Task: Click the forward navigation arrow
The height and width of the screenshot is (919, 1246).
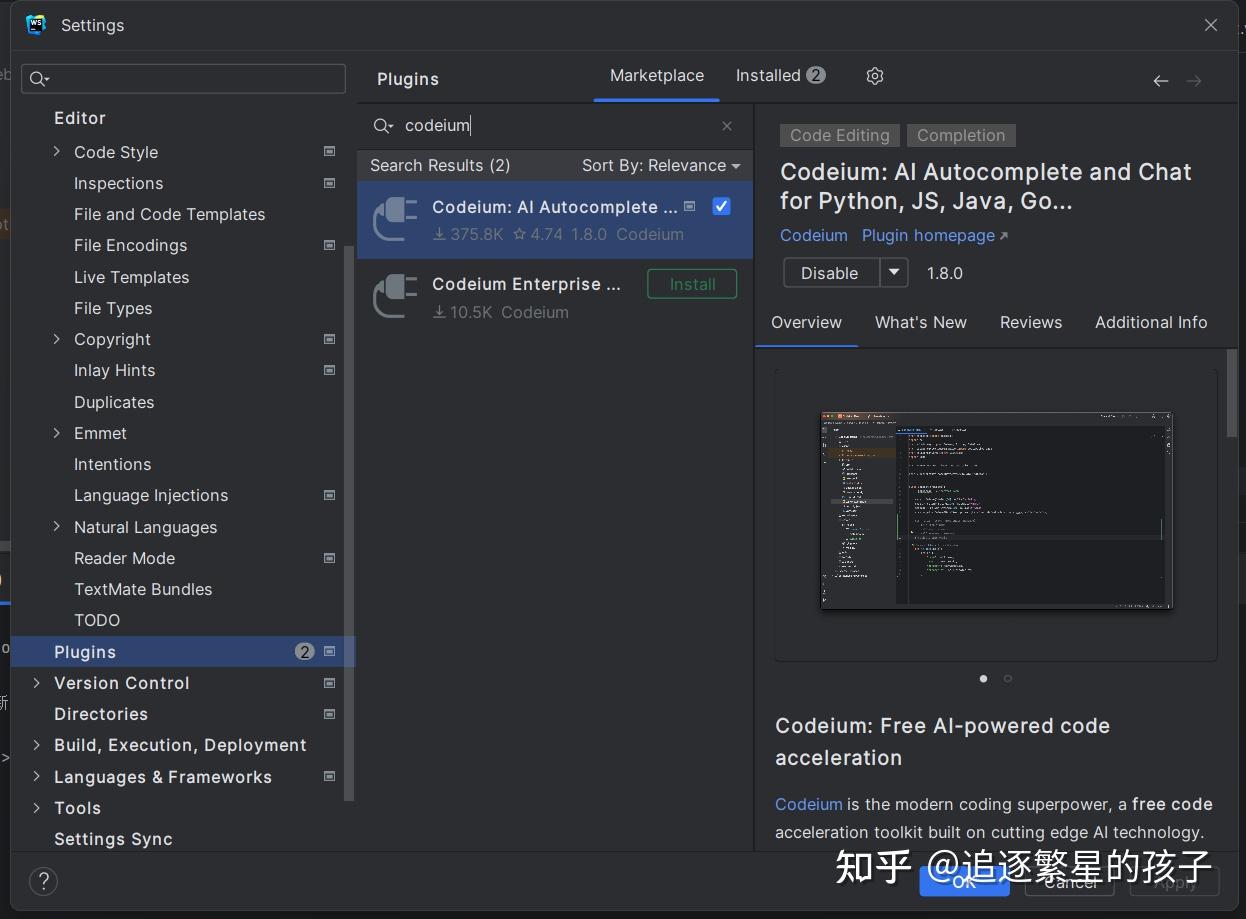Action: pos(1194,81)
